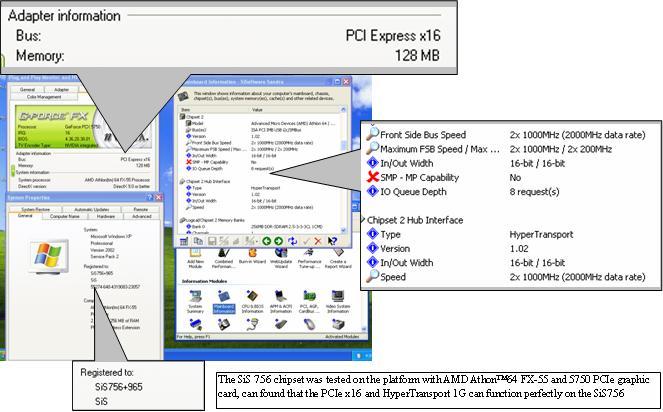
Task: Click the scroll-down arrow in Sandra modules pane
Action: [363, 329]
